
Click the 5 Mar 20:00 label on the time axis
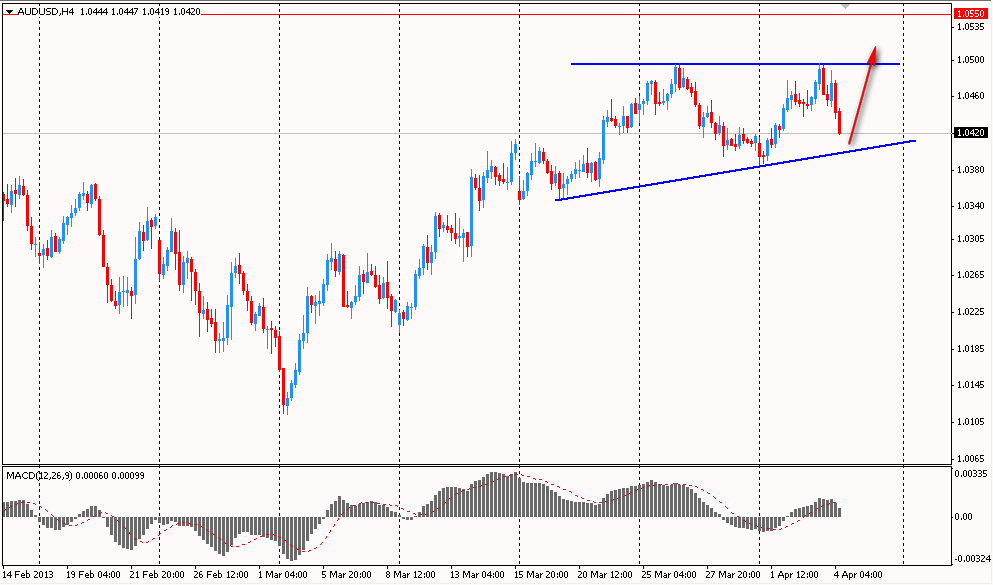pos(346,575)
